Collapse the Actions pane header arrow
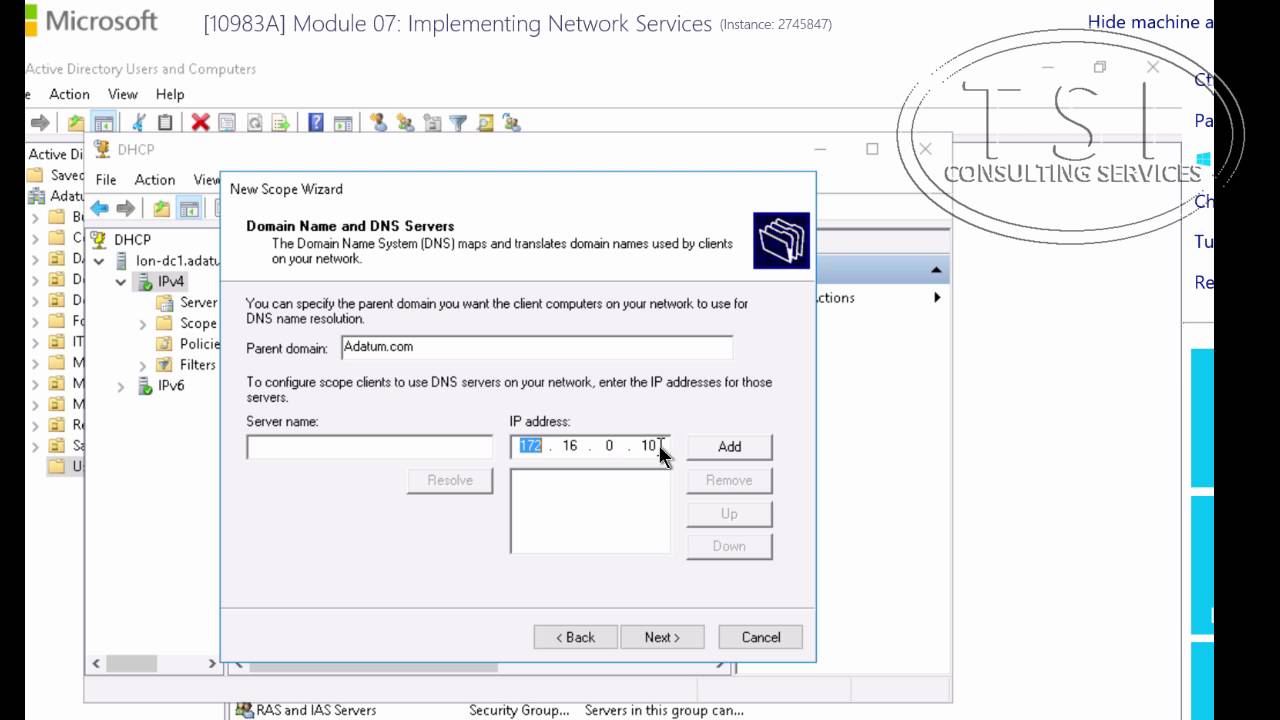The width and height of the screenshot is (1280, 720). pyautogui.click(x=936, y=271)
